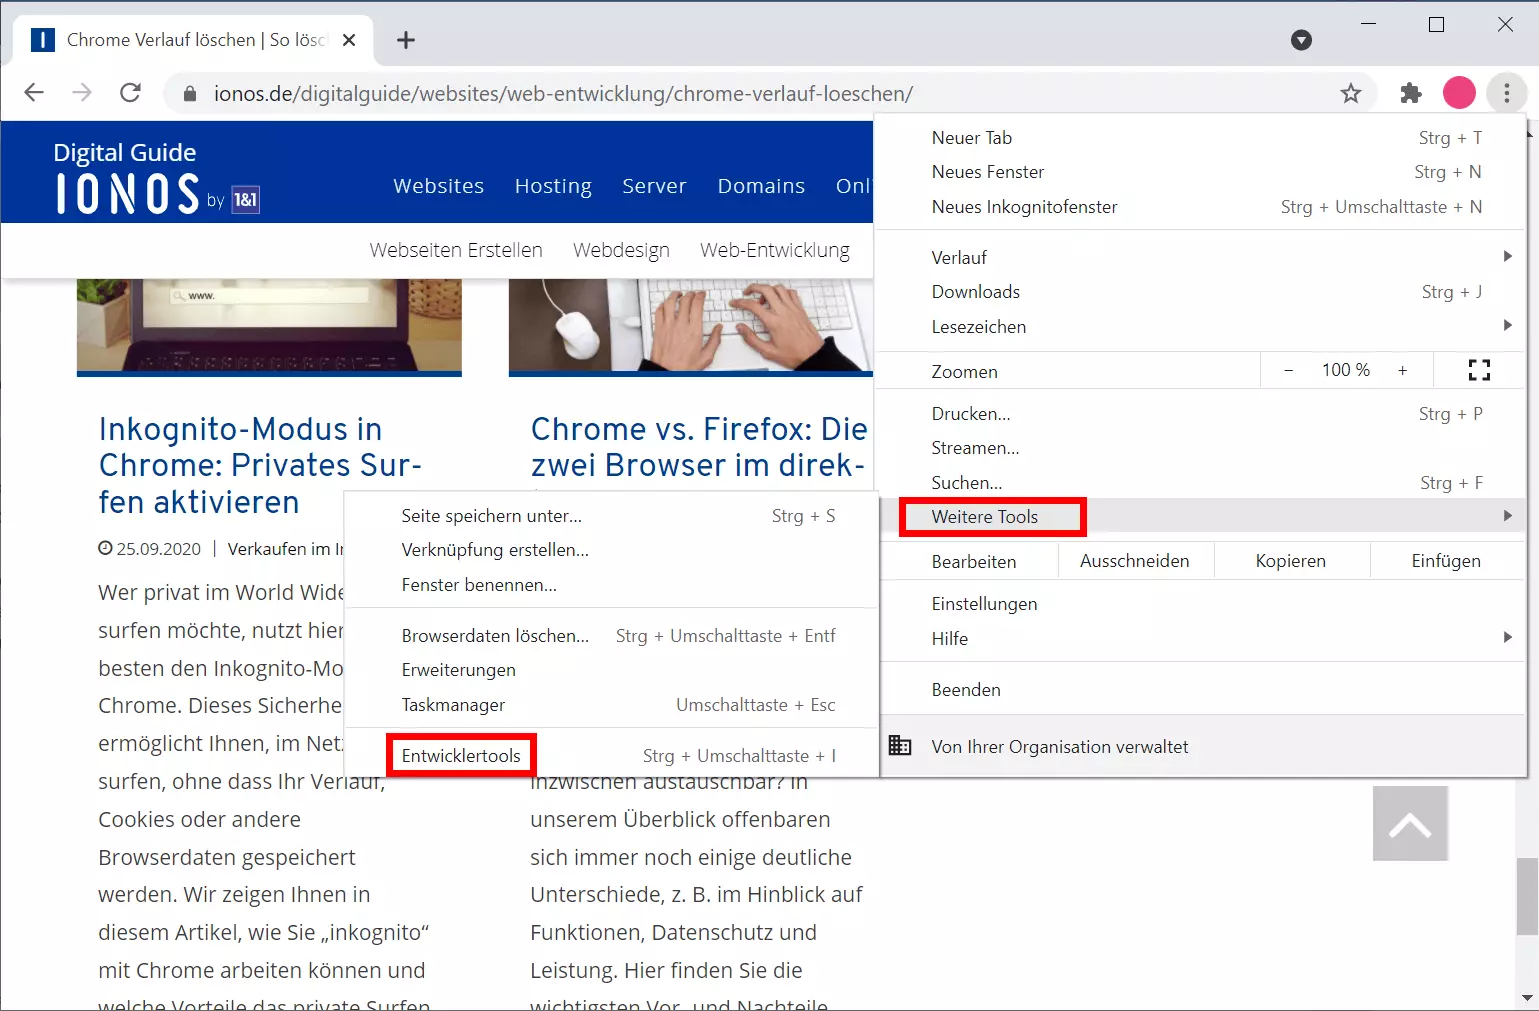Click the Verkaufen im category link
This screenshot has height=1011, width=1539.
(x=286, y=549)
